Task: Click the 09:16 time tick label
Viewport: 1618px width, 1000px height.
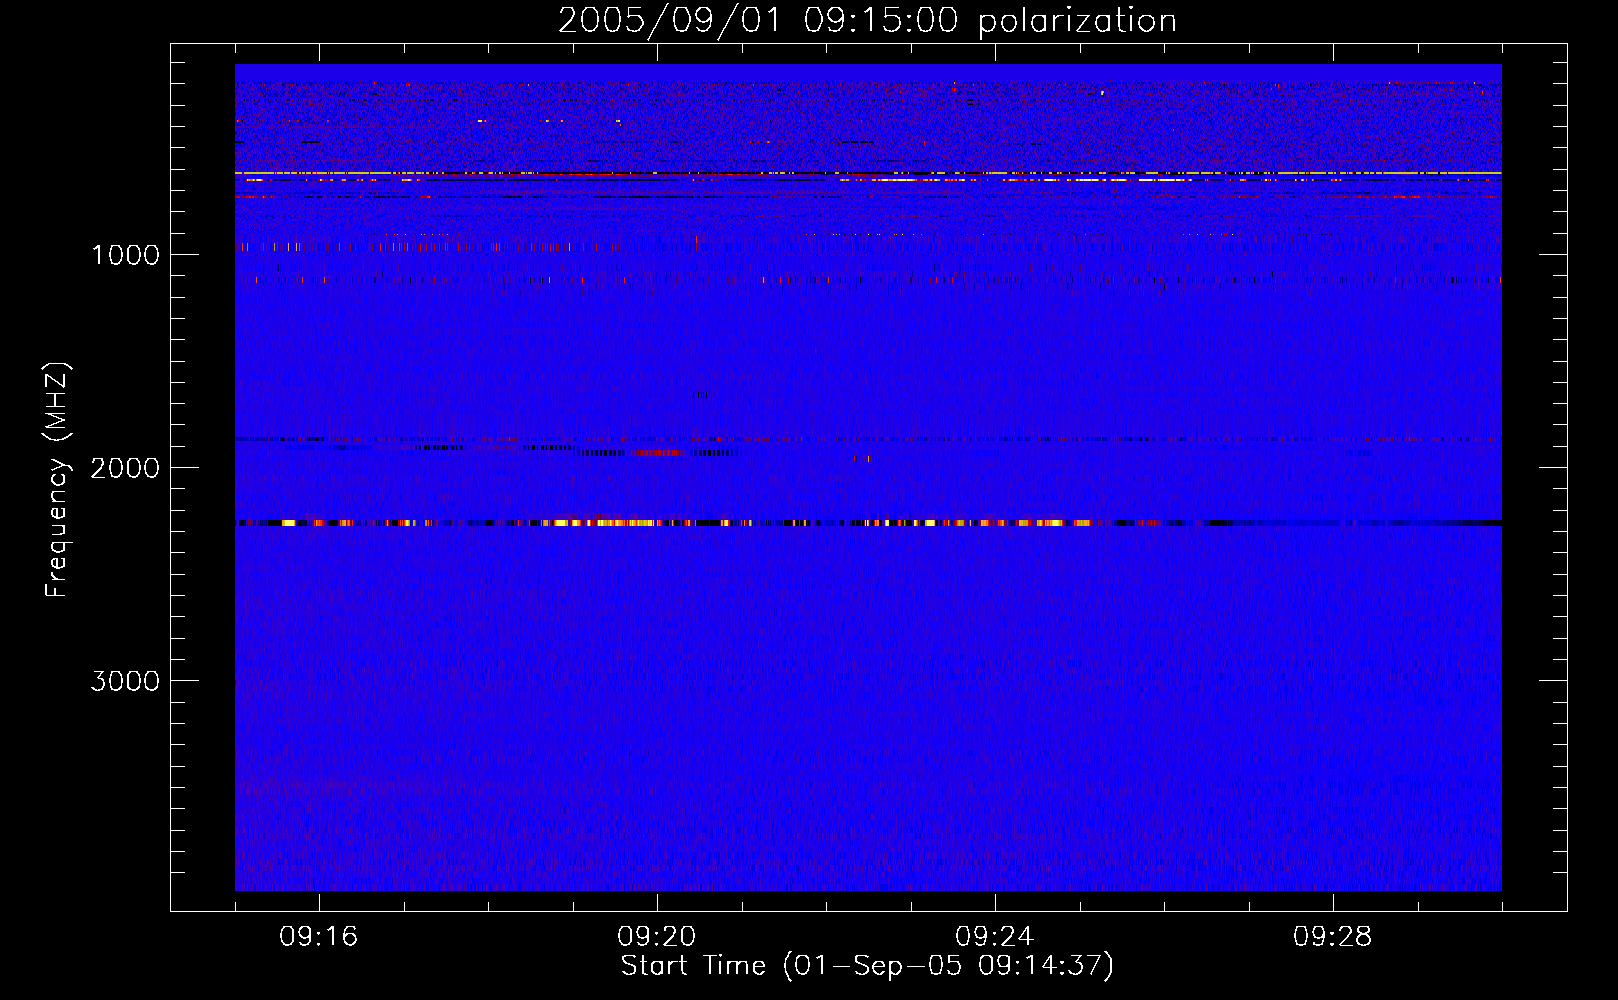Action: tap(319, 937)
